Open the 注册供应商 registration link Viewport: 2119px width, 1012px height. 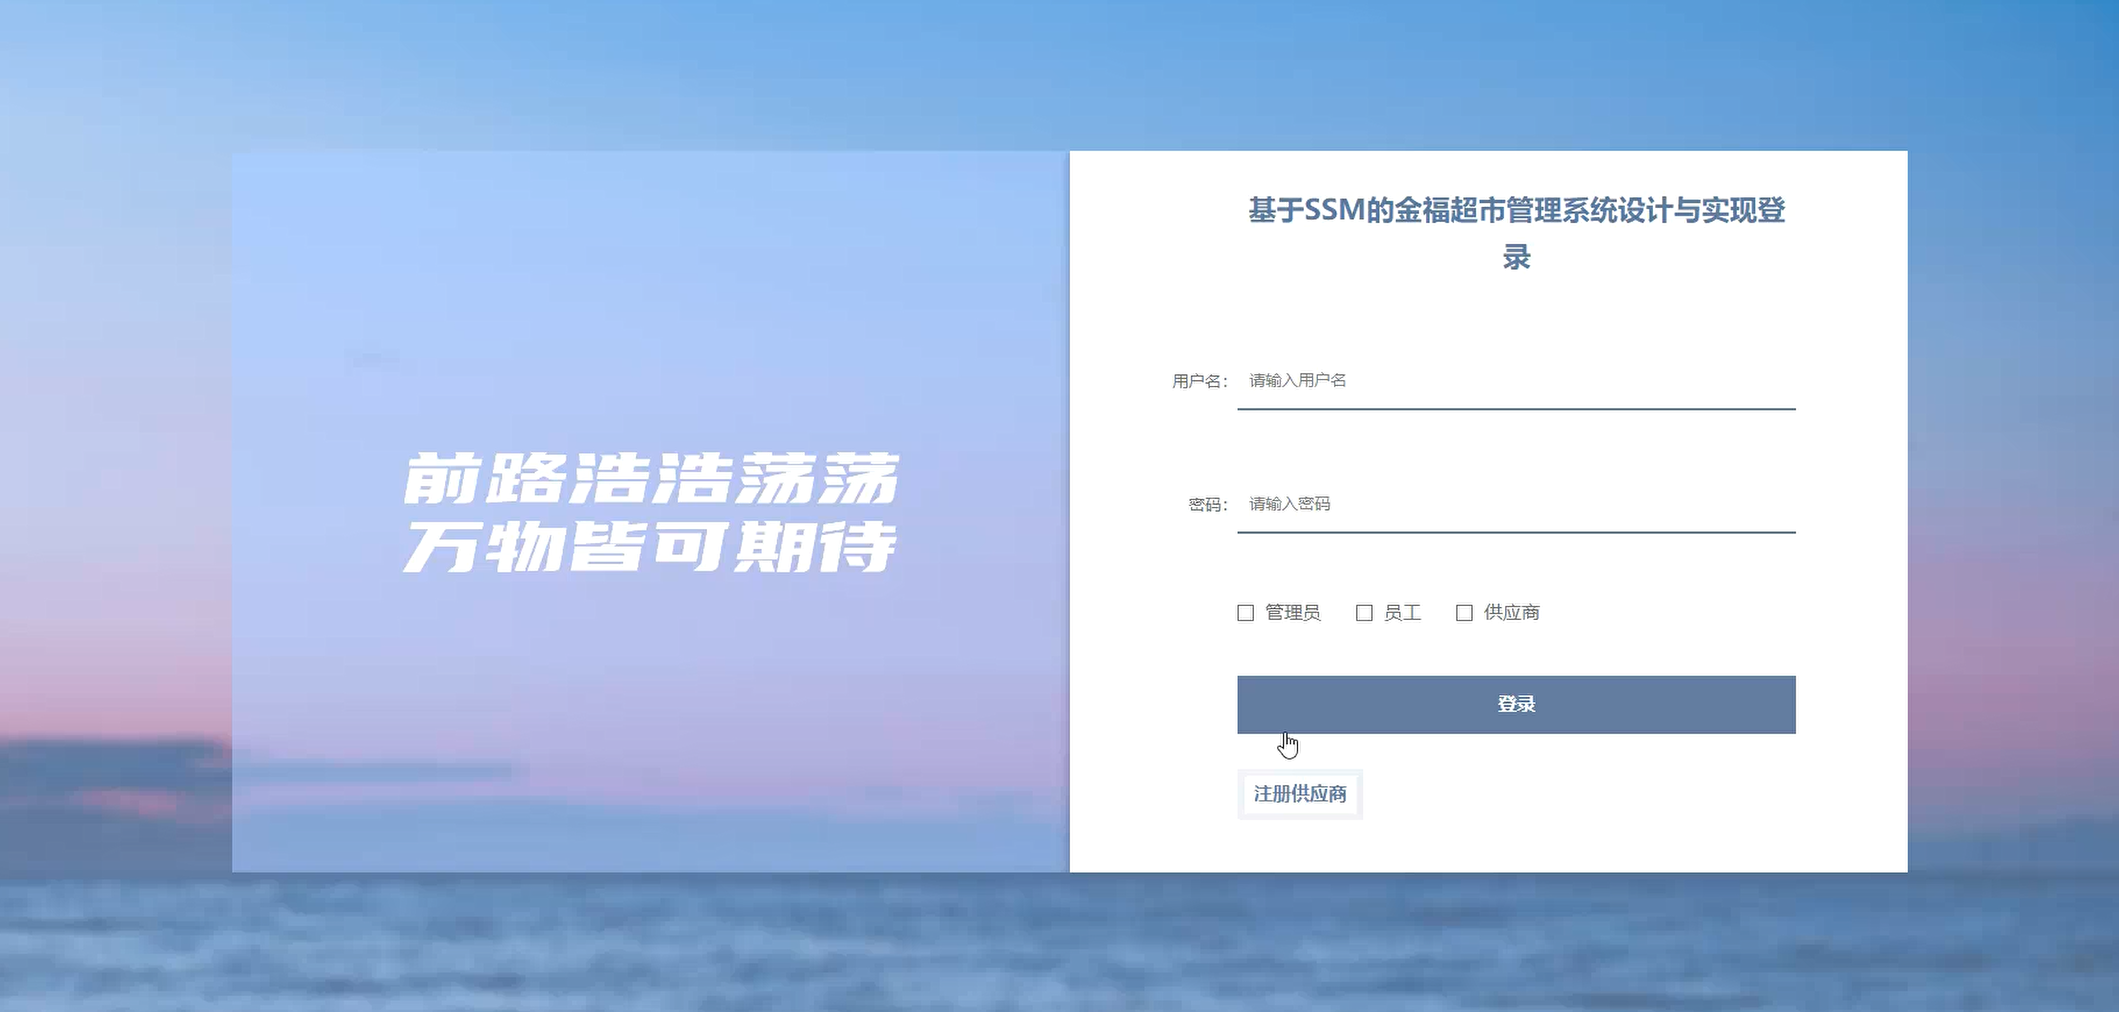click(x=1300, y=794)
